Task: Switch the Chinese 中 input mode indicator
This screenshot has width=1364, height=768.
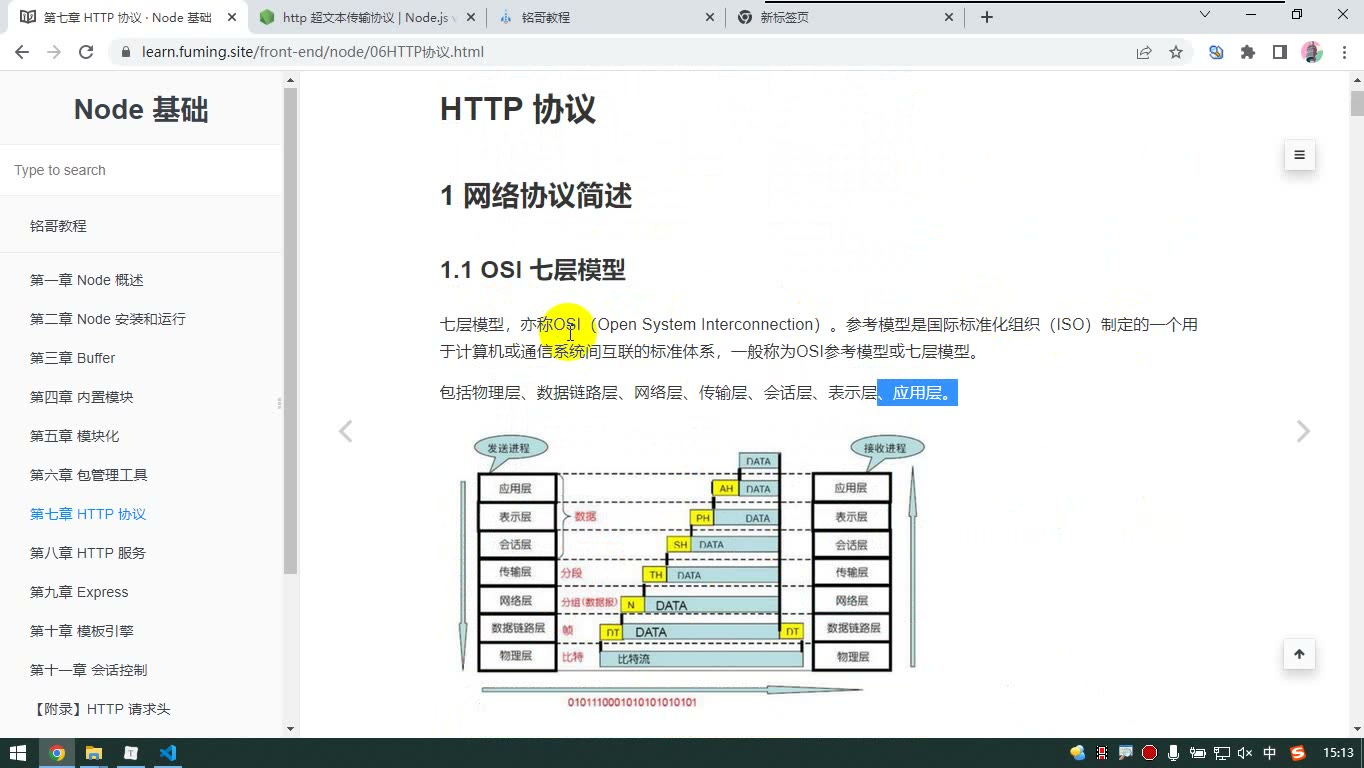Action: (x=1270, y=753)
